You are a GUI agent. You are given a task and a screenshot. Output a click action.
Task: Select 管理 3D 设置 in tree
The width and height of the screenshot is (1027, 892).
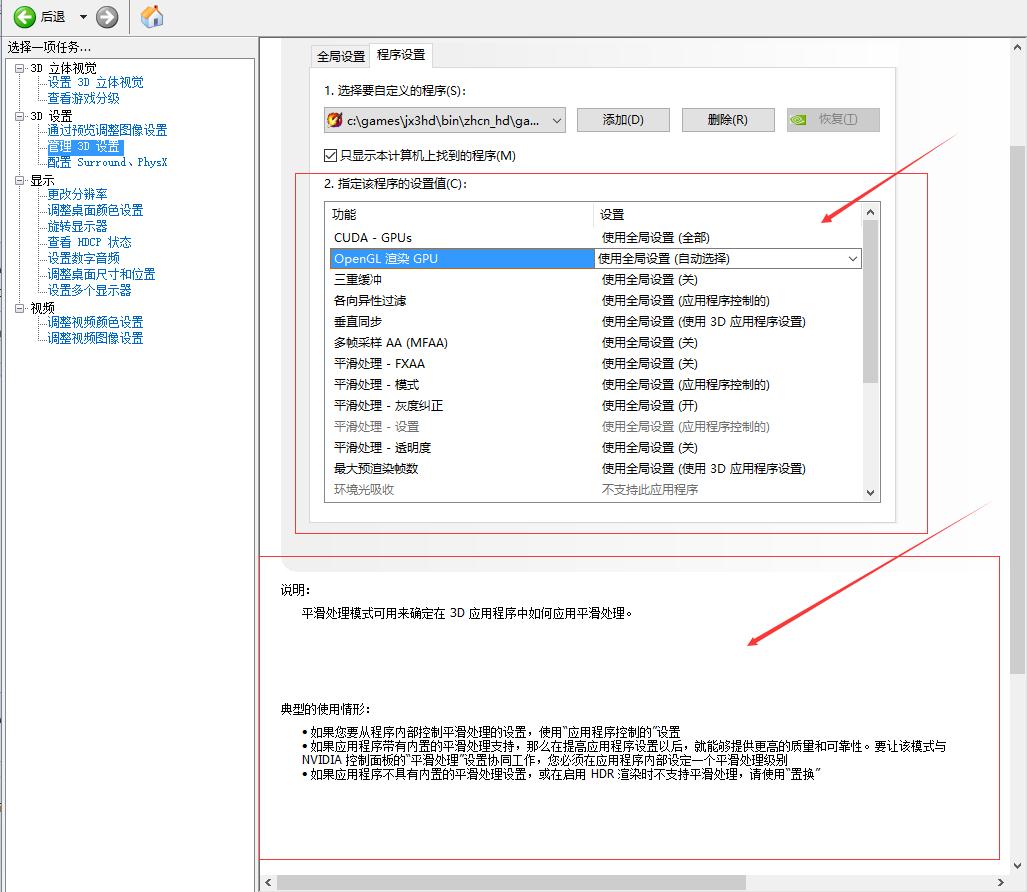click(84, 147)
